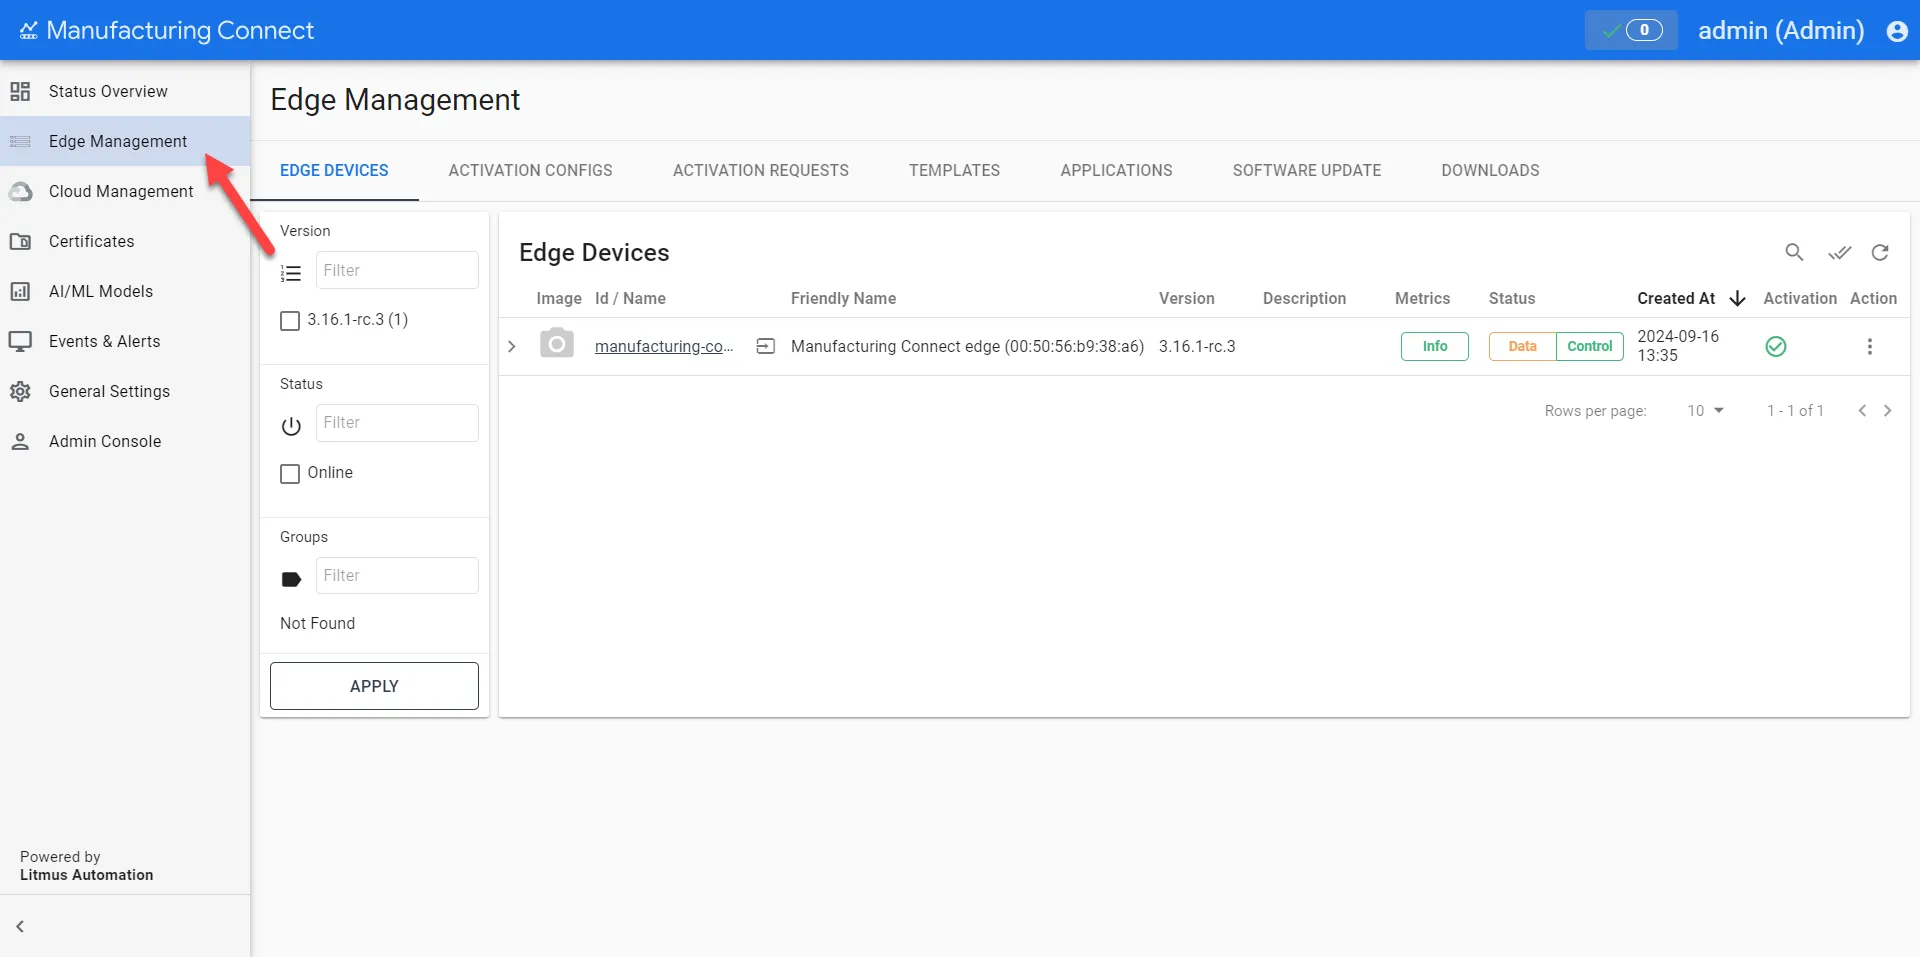Switch to the Activation Configs tab
The height and width of the screenshot is (957, 1920).
pyautogui.click(x=530, y=170)
